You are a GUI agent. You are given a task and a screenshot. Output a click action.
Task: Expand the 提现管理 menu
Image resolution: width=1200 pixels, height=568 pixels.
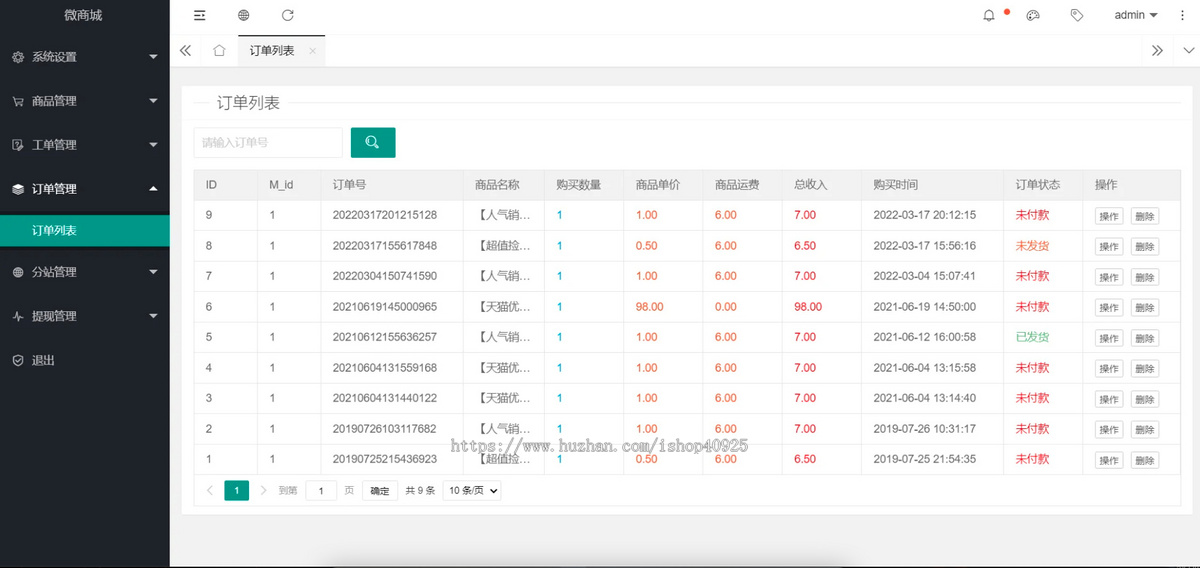click(153, 316)
